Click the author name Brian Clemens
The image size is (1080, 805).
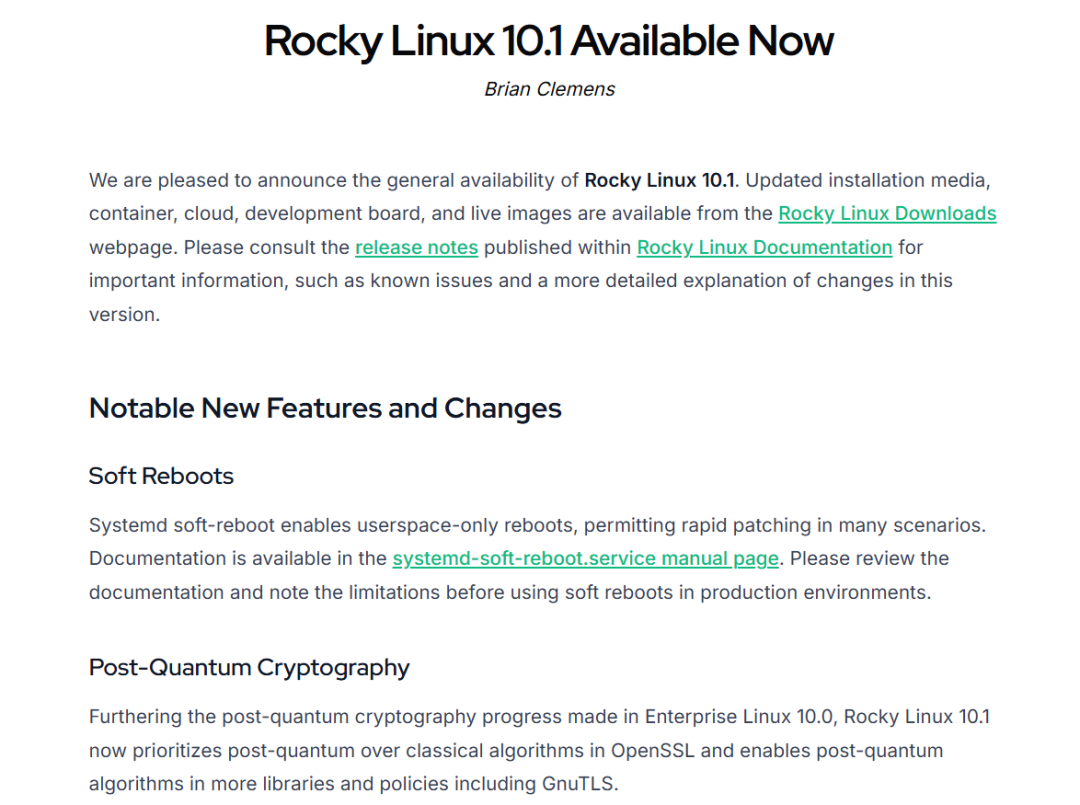549,89
